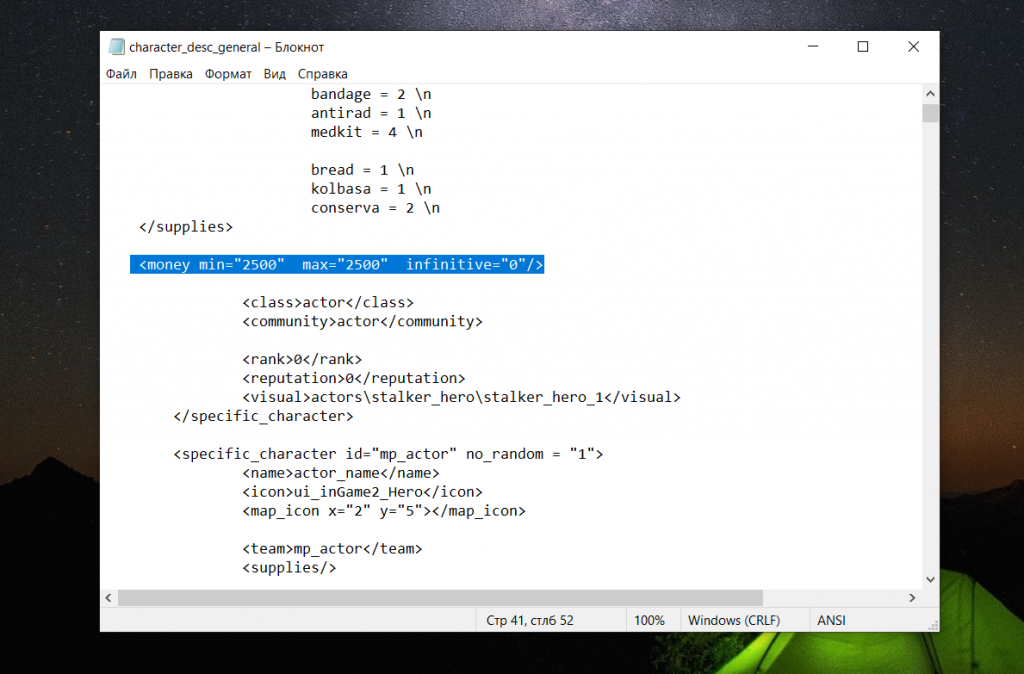The height and width of the screenshot is (674, 1024).
Task: Click the vertical scrollbar down arrow
Action: [x=931, y=579]
